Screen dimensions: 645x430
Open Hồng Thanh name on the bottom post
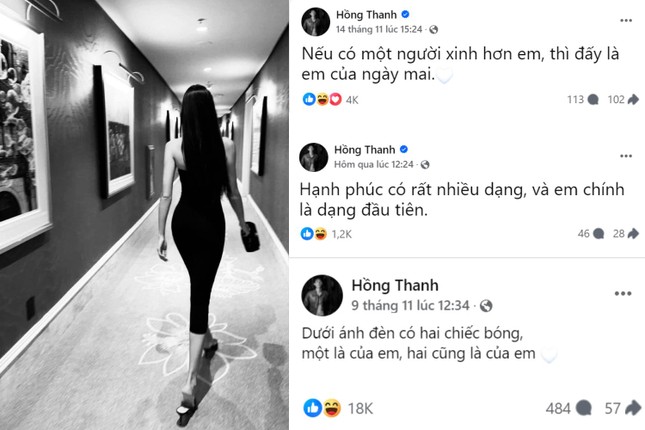point(395,285)
